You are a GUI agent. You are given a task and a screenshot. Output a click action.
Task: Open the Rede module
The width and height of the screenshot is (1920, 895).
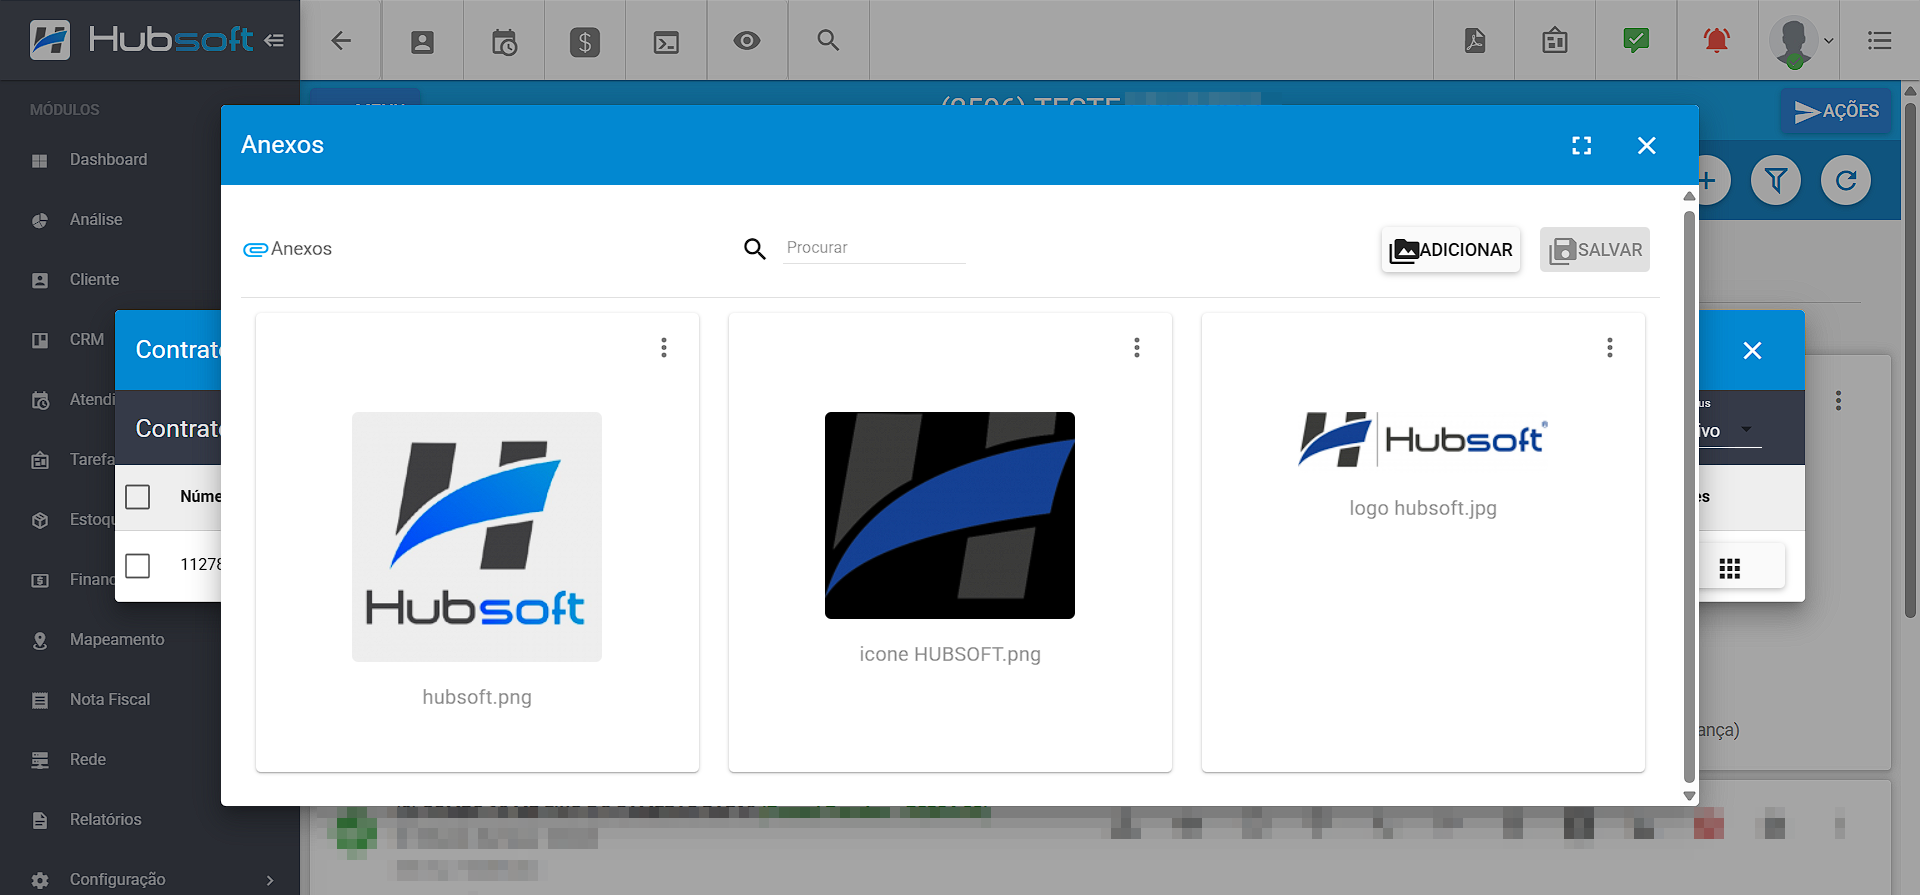coord(88,760)
